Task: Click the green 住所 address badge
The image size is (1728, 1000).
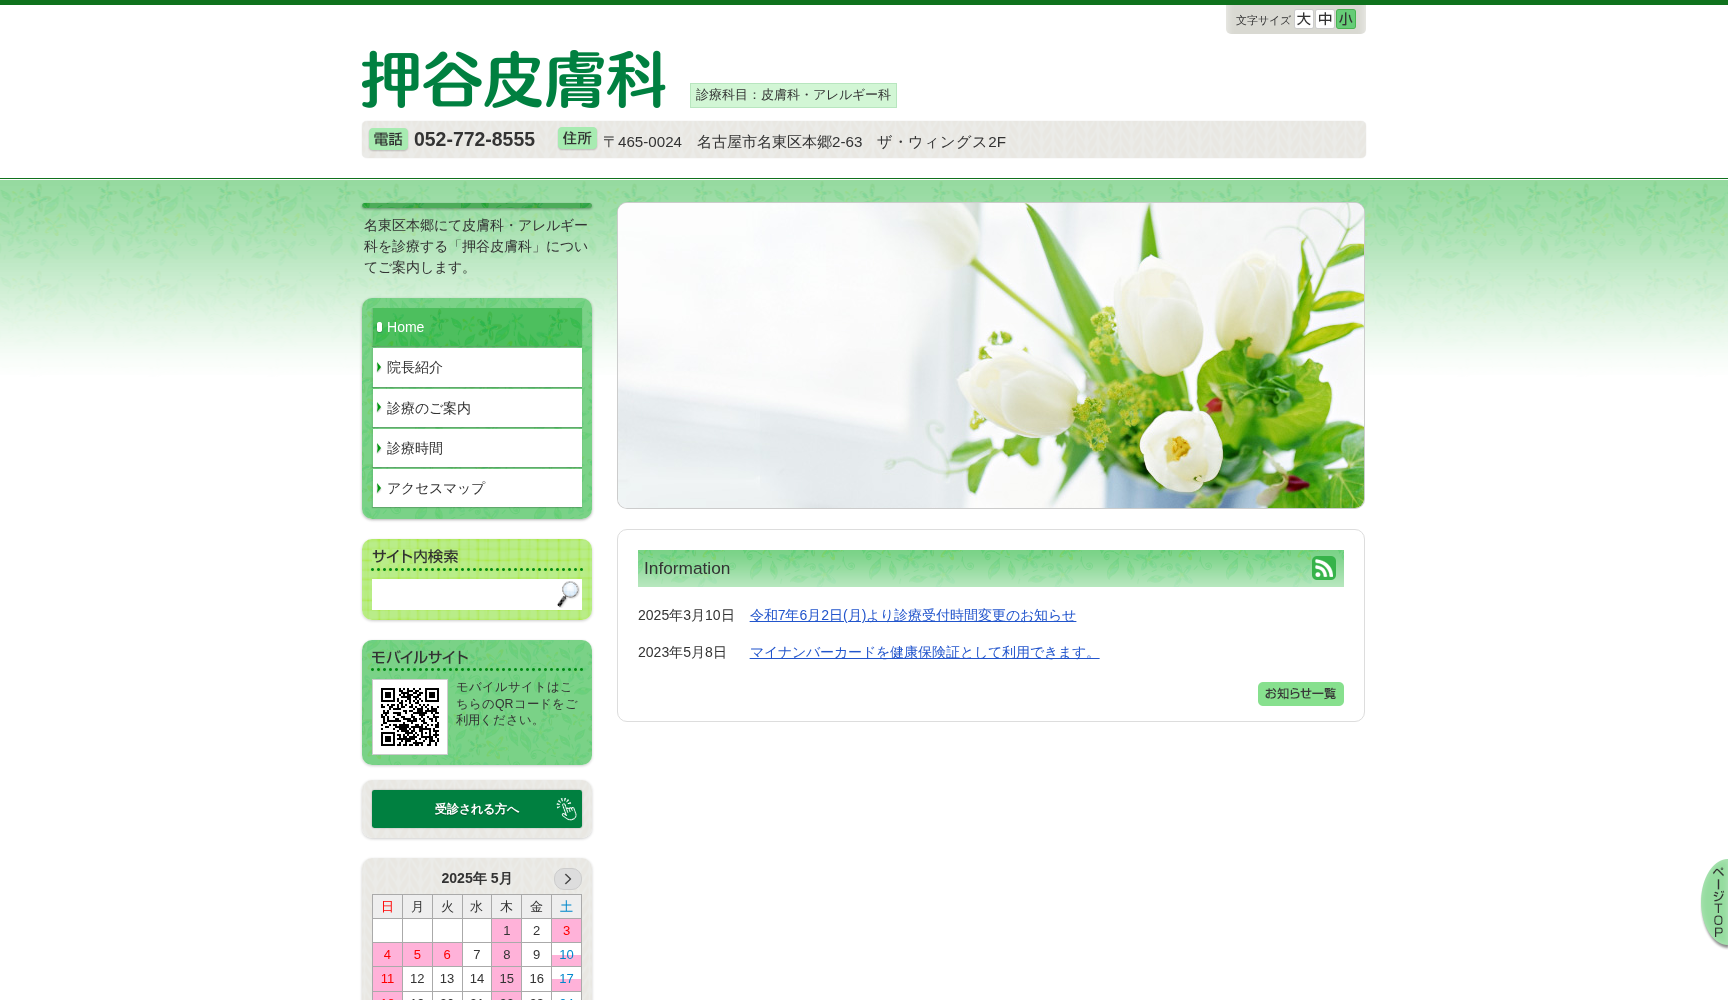Action: coord(577,139)
